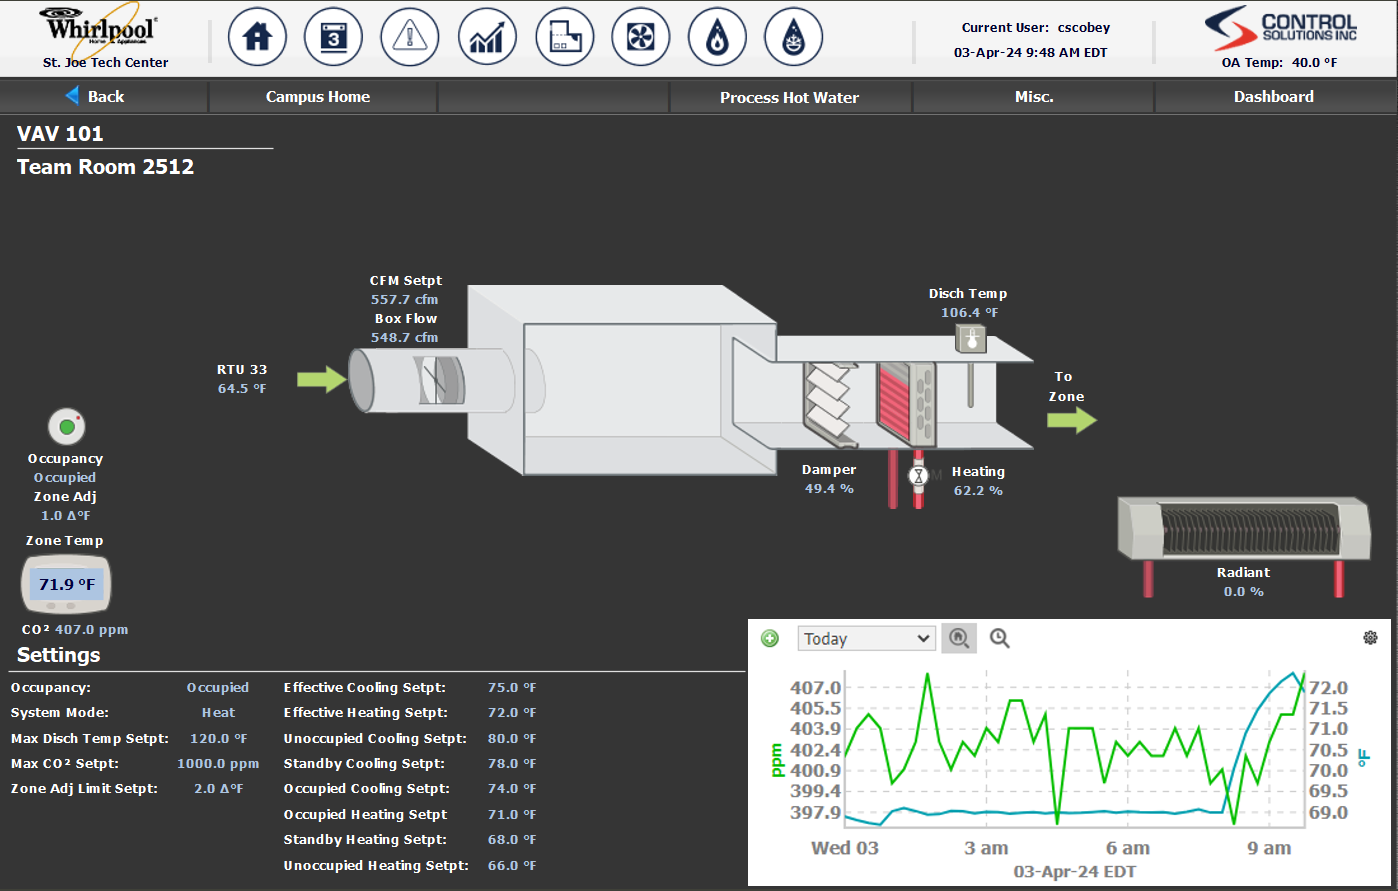Click the time zoom clock magnifier icon
Screen dimensions: 1398x891
pyautogui.click(x=999, y=638)
